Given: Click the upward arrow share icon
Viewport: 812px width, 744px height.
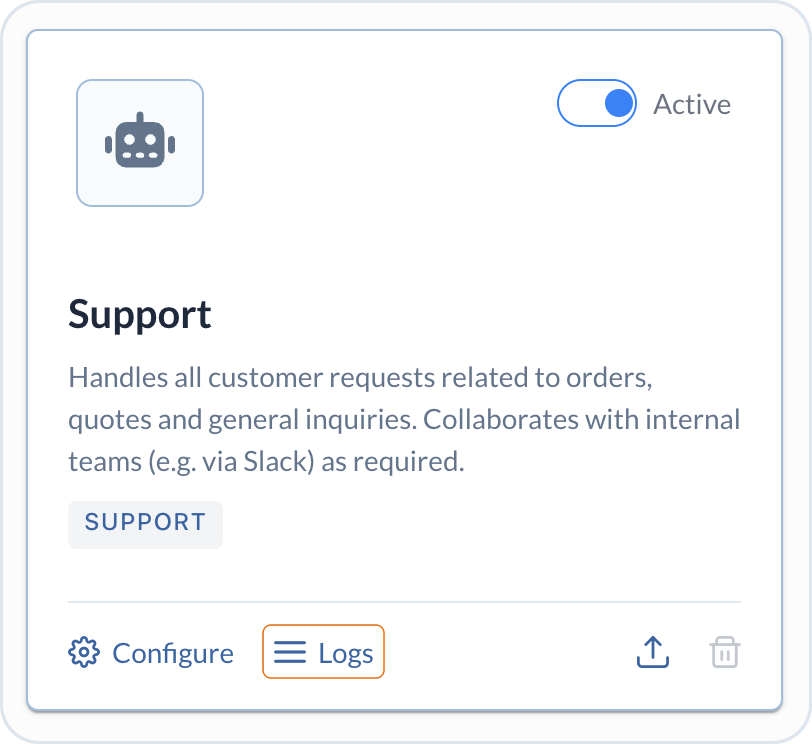Looking at the screenshot, I should click(x=652, y=652).
